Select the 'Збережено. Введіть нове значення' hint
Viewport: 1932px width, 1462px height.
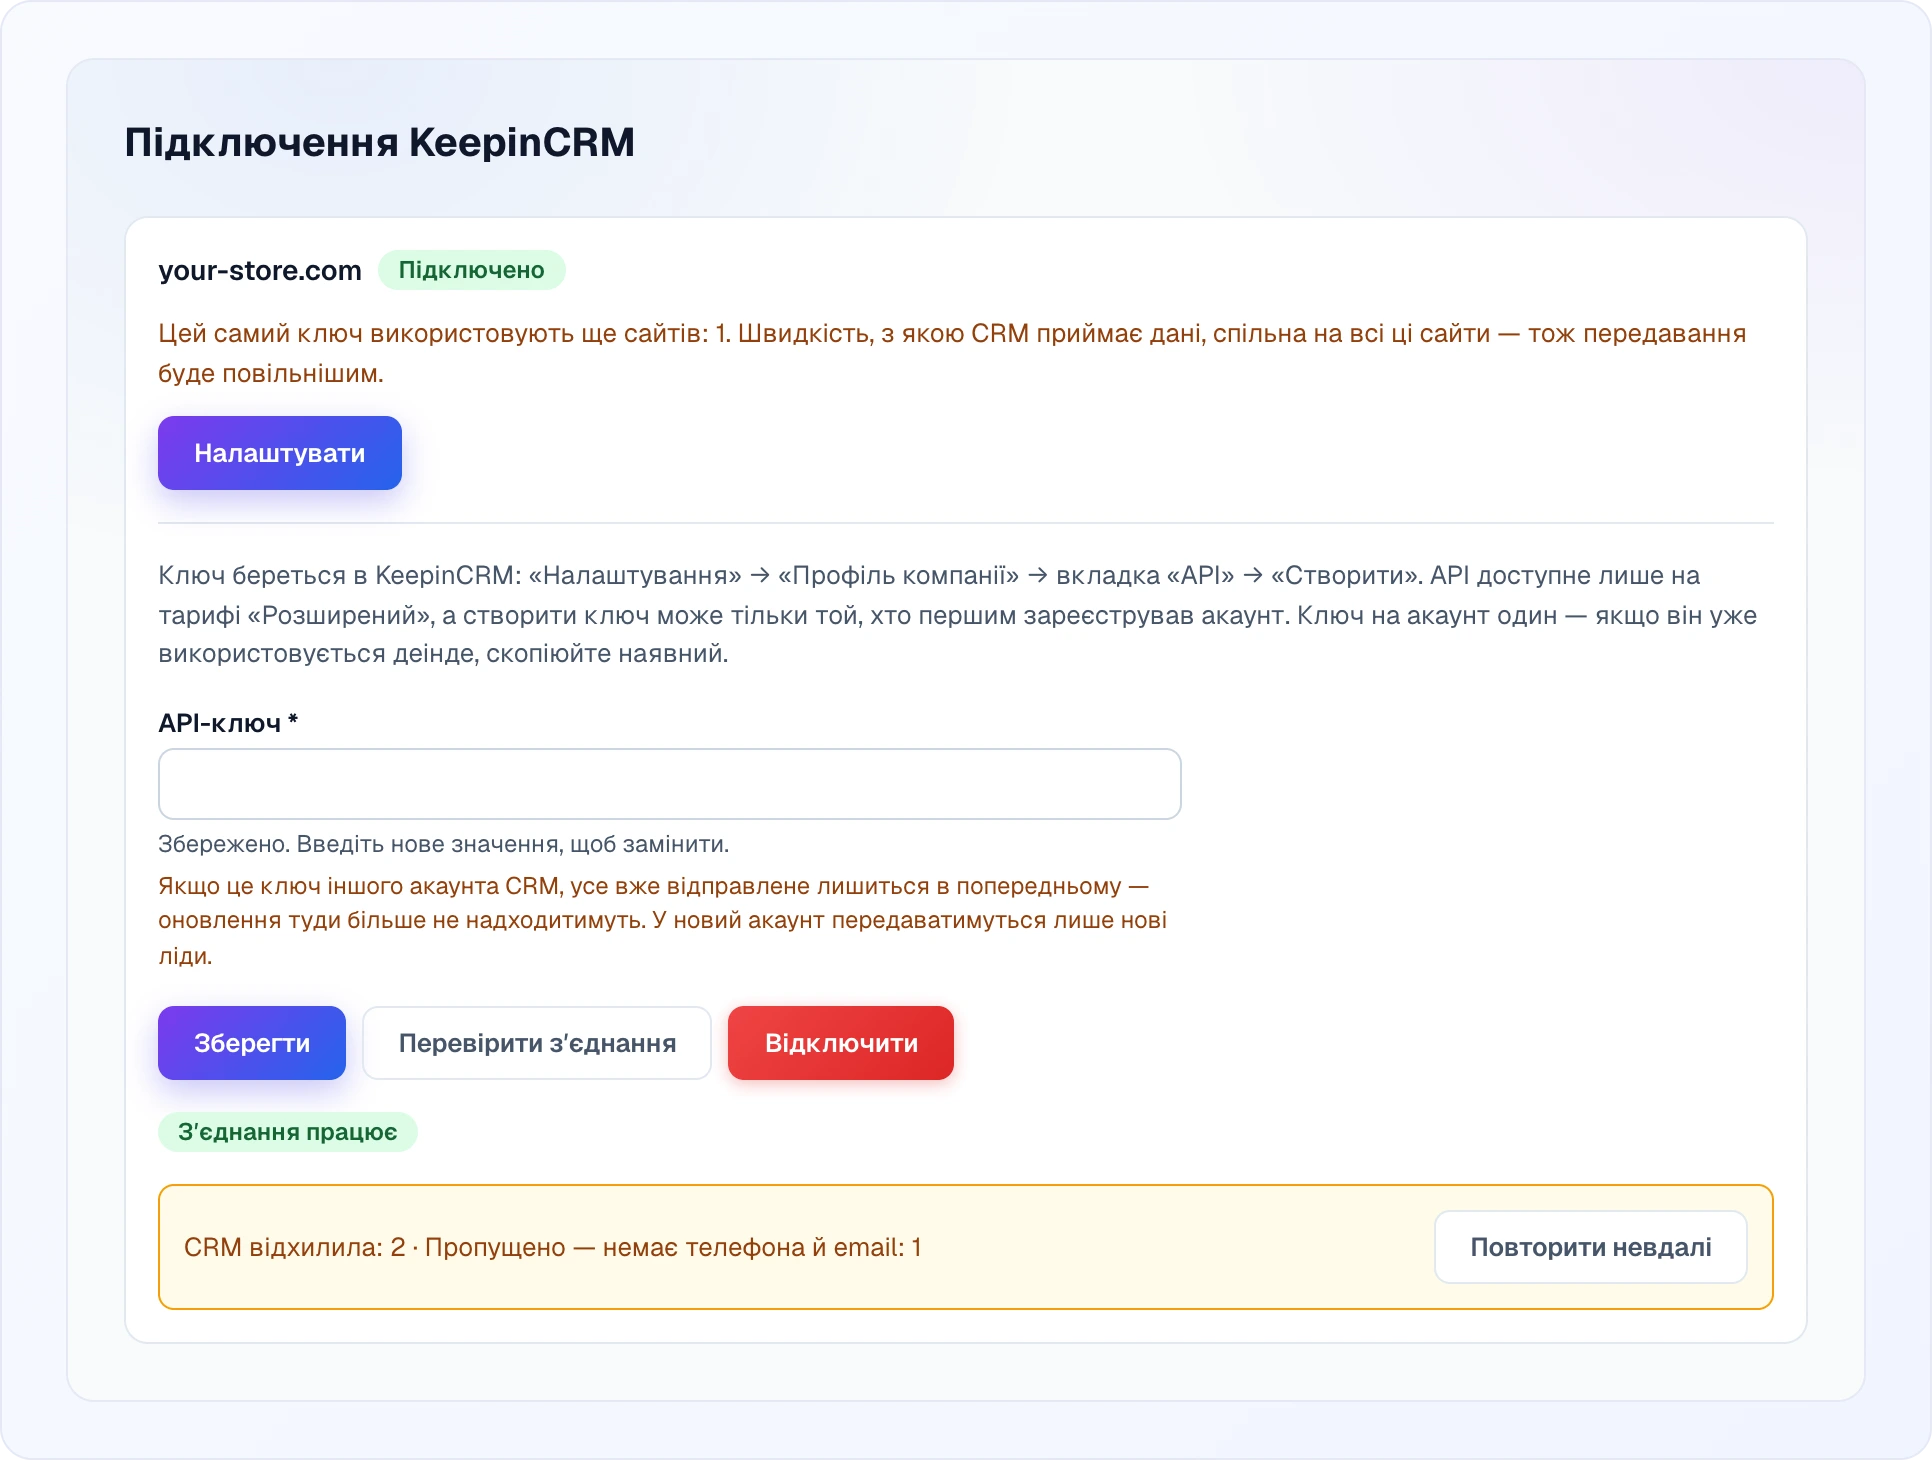point(444,844)
